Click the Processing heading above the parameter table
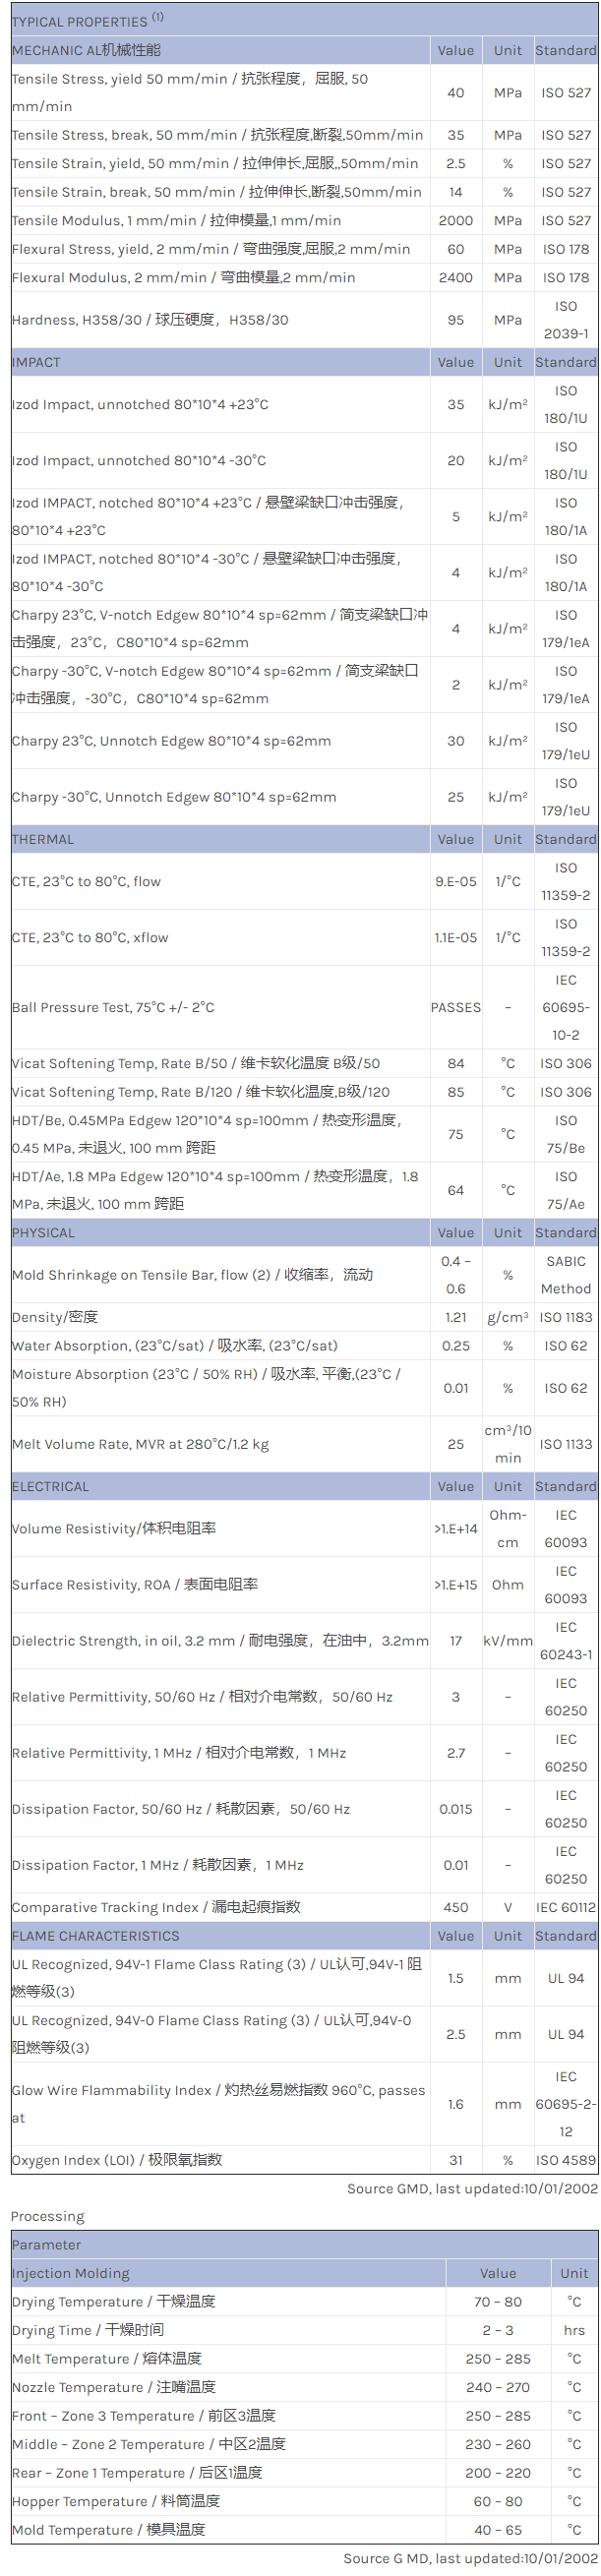 [48, 2216]
